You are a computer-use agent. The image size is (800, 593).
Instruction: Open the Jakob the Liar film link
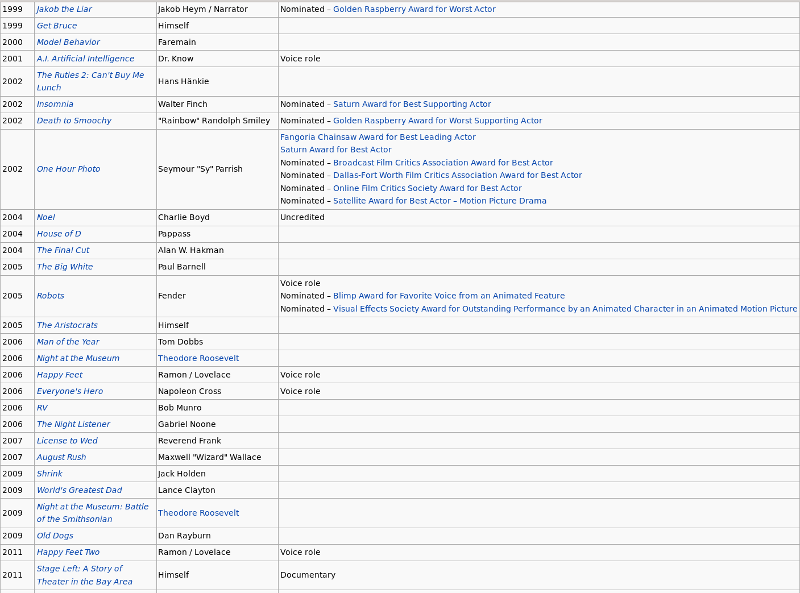64,9
